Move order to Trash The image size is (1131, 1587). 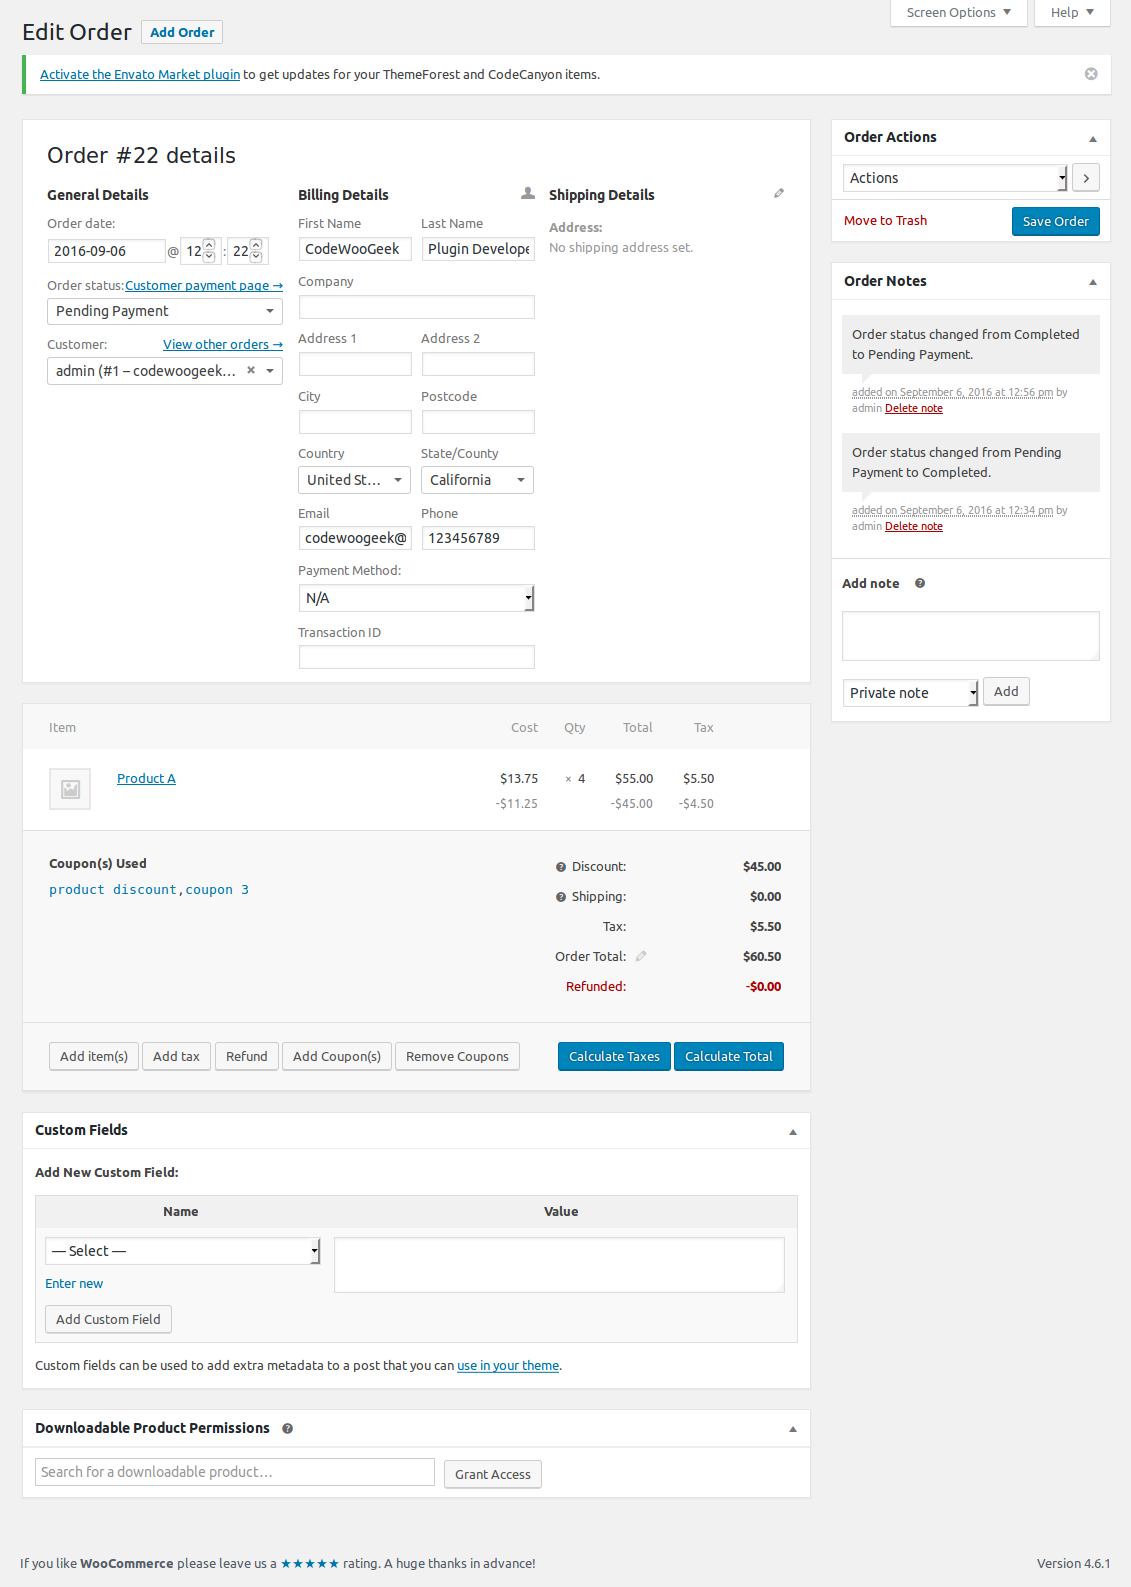tap(885, 220)
